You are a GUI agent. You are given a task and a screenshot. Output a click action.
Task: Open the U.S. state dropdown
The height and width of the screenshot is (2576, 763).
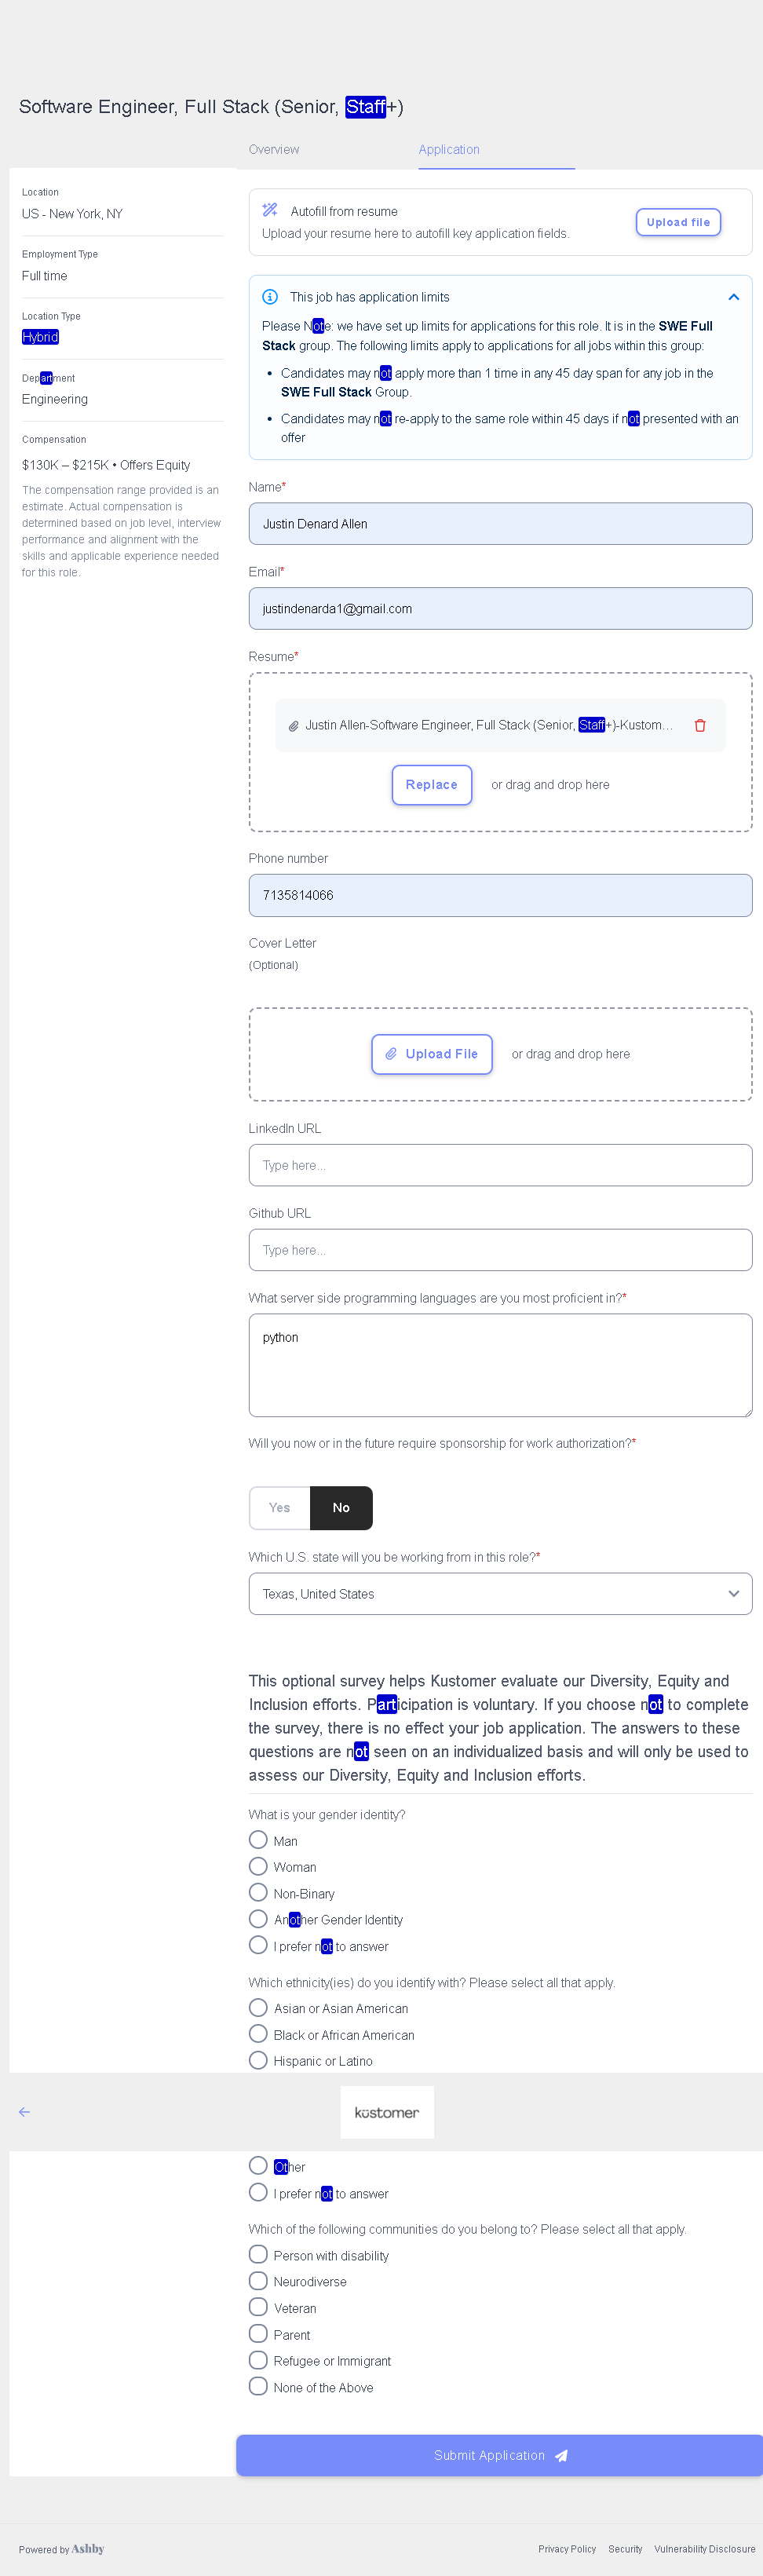pyautogui.click(x=500, y=1594)
